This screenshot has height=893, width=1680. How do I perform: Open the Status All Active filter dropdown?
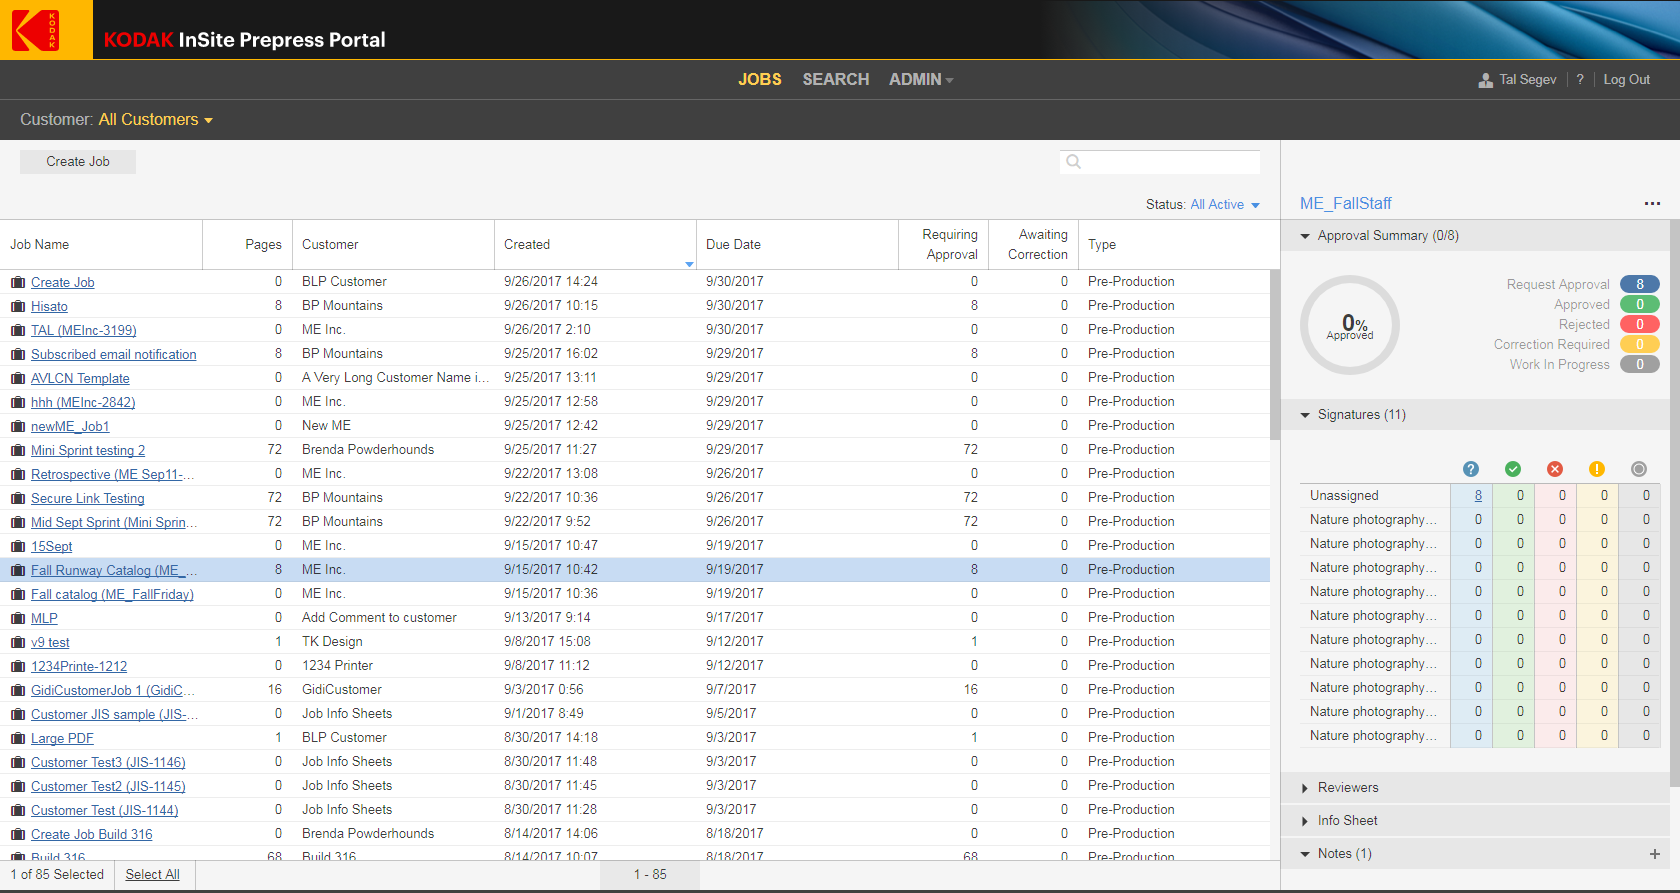[x=1224, y=205]
